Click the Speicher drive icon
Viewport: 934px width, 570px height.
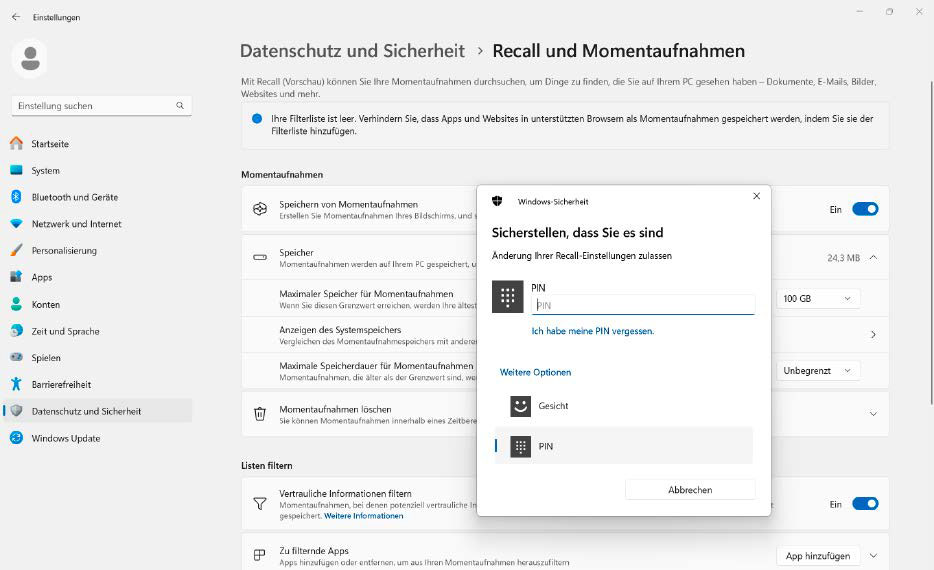(x=260, y=257)
